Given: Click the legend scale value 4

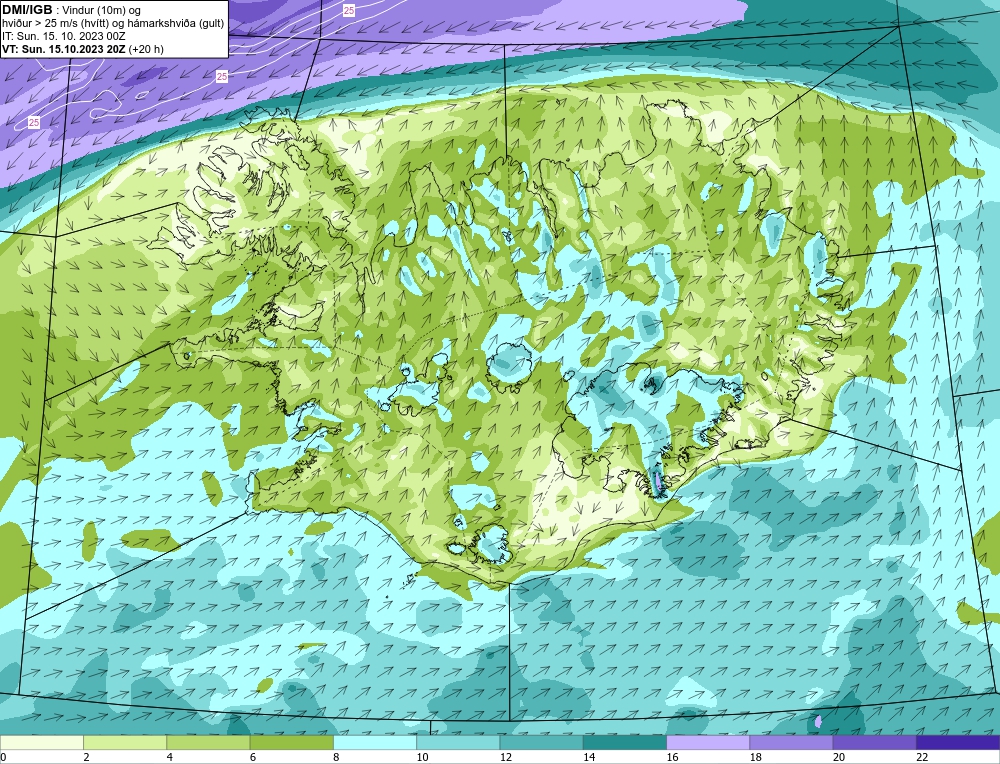Looking at the screenshot, I should [x=170, y=757].
